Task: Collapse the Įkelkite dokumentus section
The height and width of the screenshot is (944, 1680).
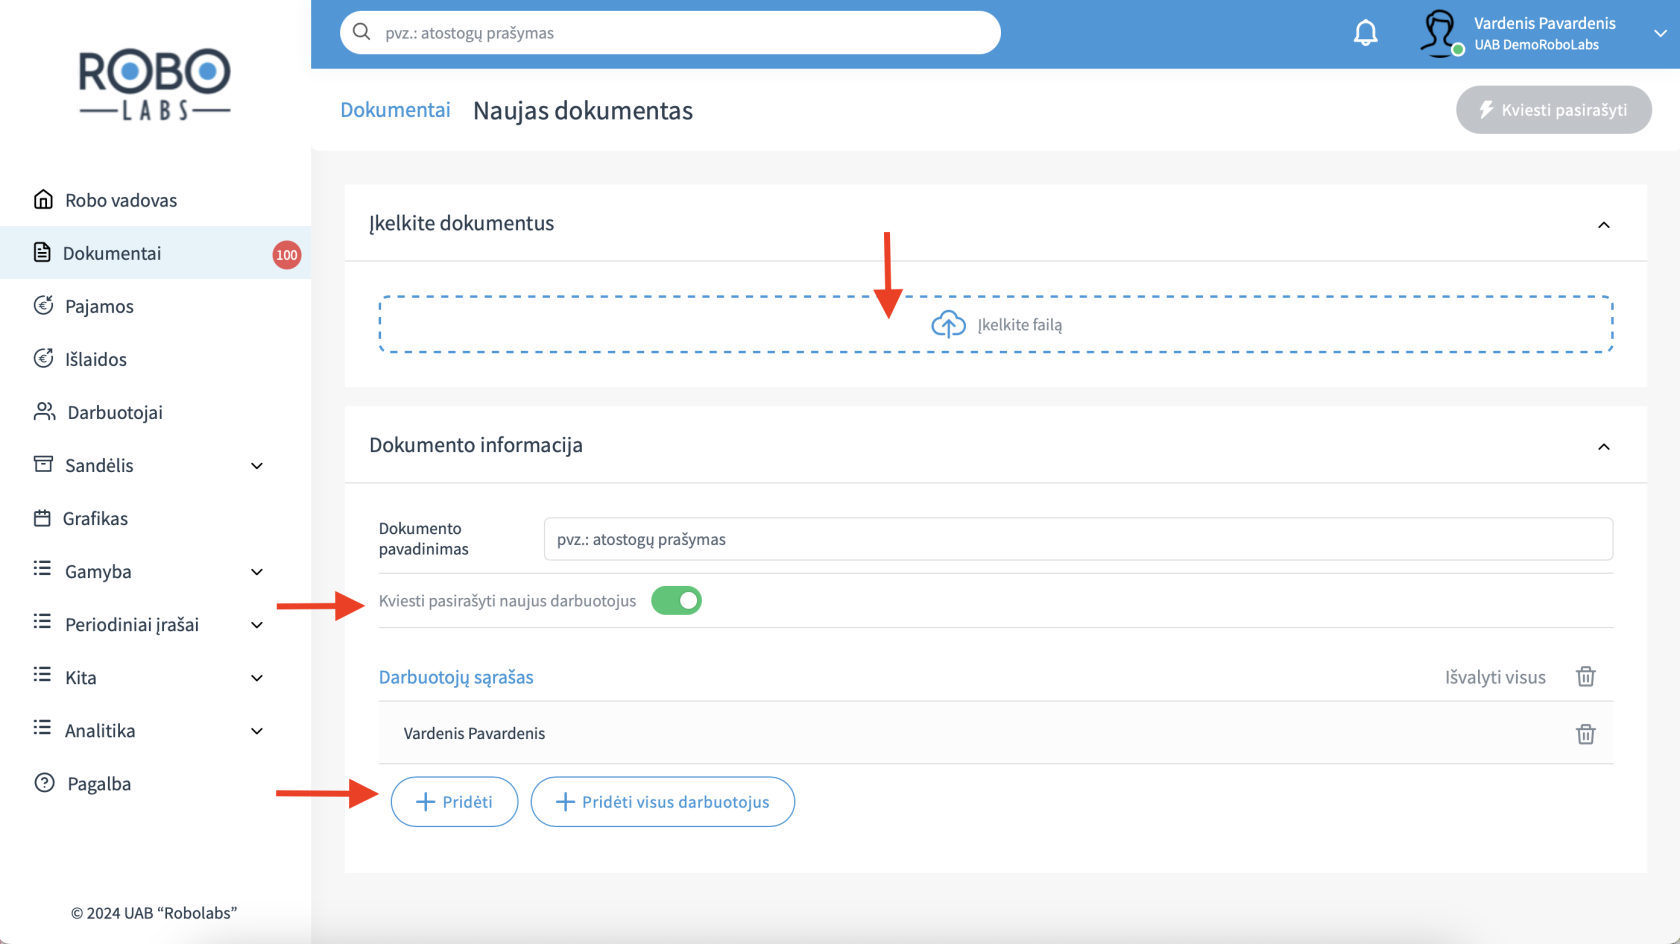Action: point(1604,225)
